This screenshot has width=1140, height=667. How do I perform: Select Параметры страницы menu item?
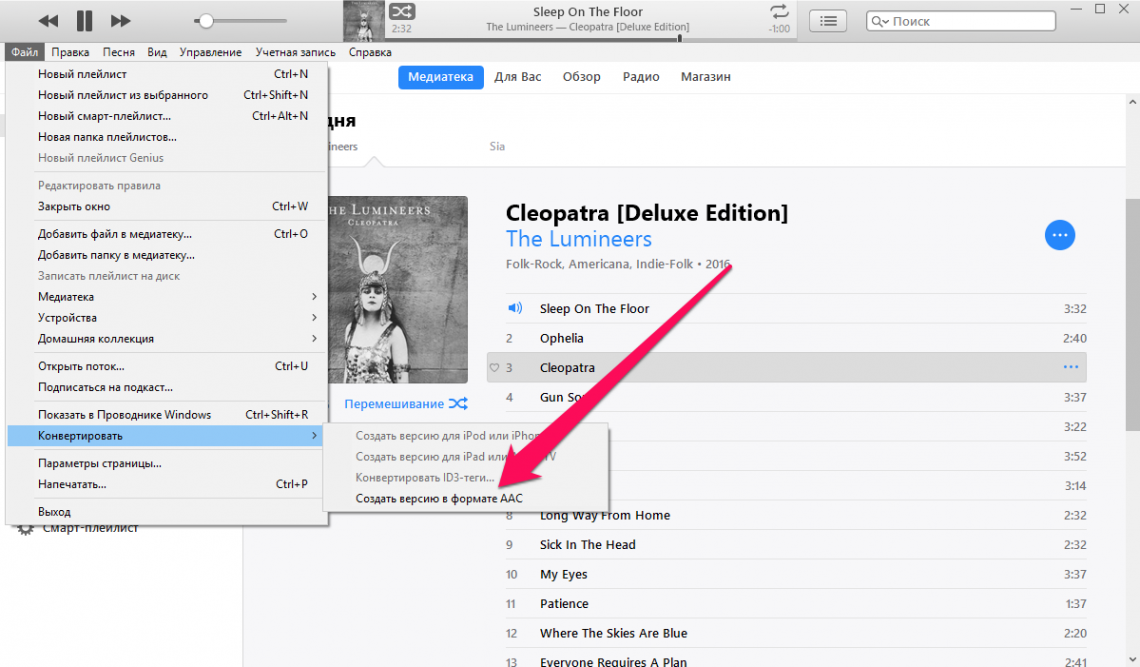(x=167, y=463)
